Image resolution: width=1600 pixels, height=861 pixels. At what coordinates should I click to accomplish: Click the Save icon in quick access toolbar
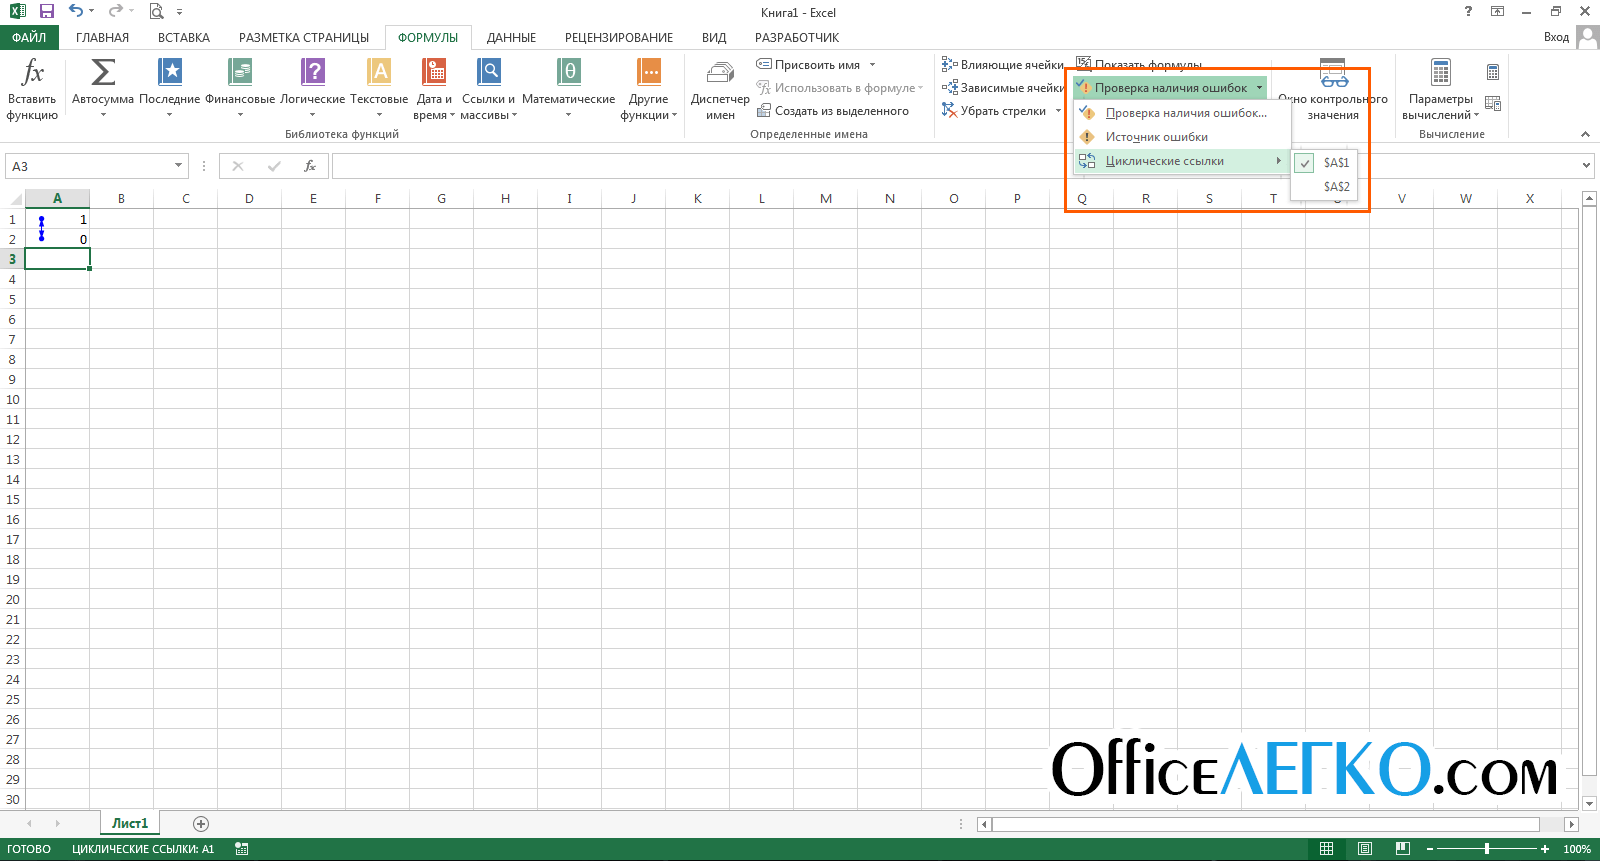(46, 12)
